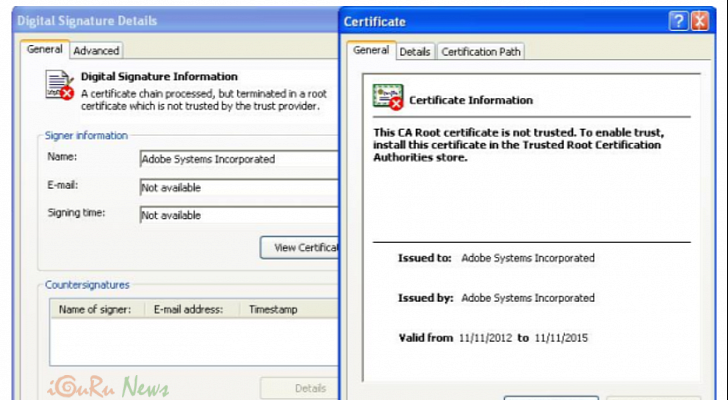
Task: Click the iGuRu News watermark logo
Action: 105,387
